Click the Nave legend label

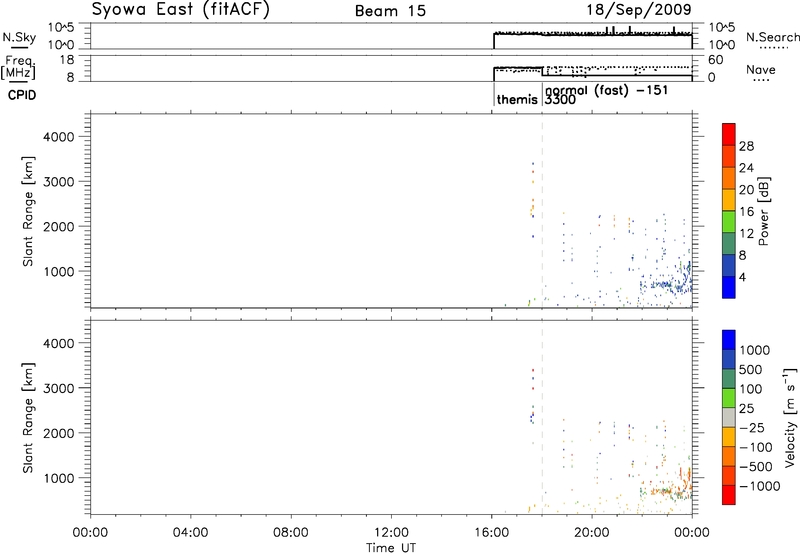(760, 70)
